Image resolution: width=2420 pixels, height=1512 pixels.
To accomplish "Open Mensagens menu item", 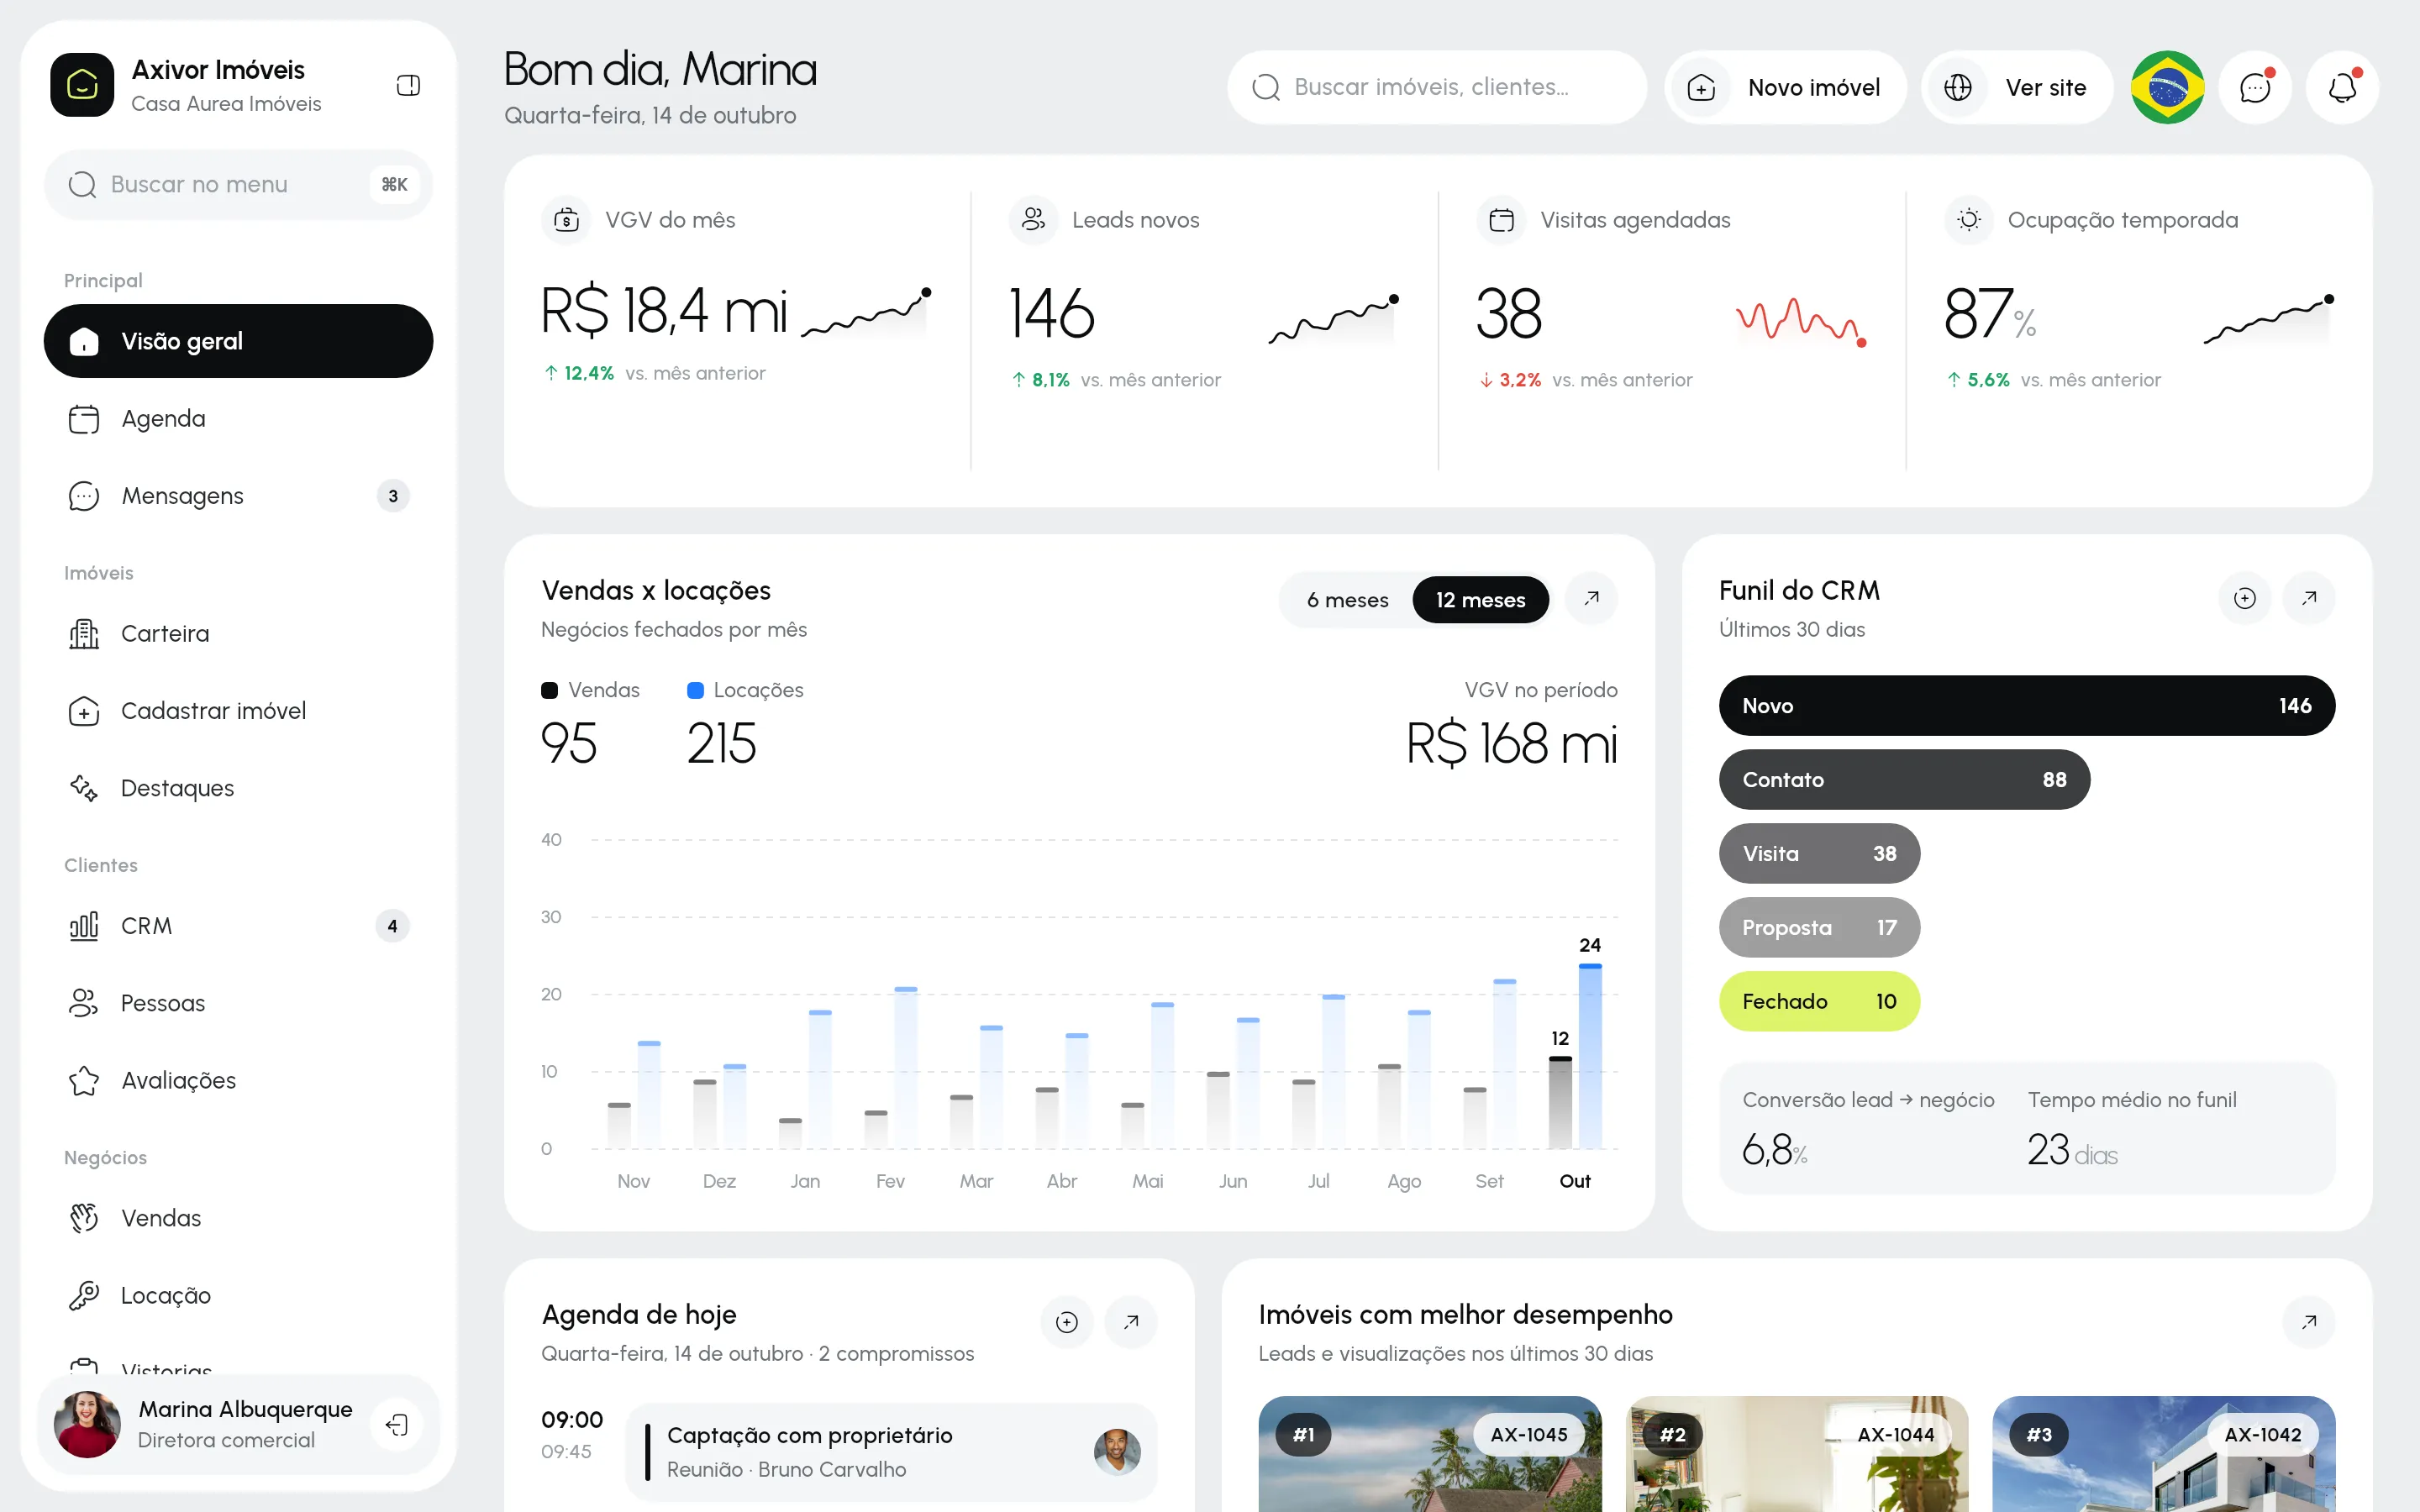I will [238, 496].
